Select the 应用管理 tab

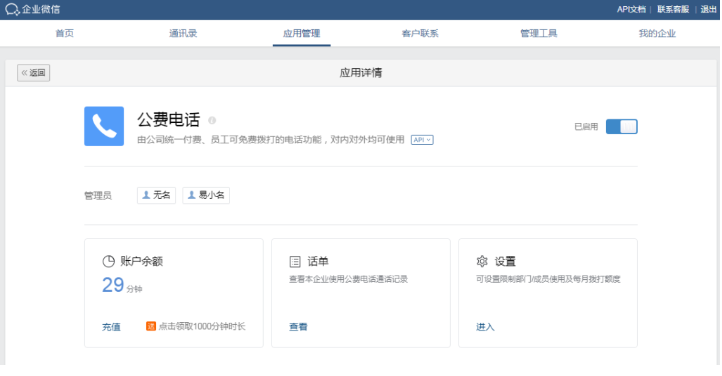tap(302, 33)
